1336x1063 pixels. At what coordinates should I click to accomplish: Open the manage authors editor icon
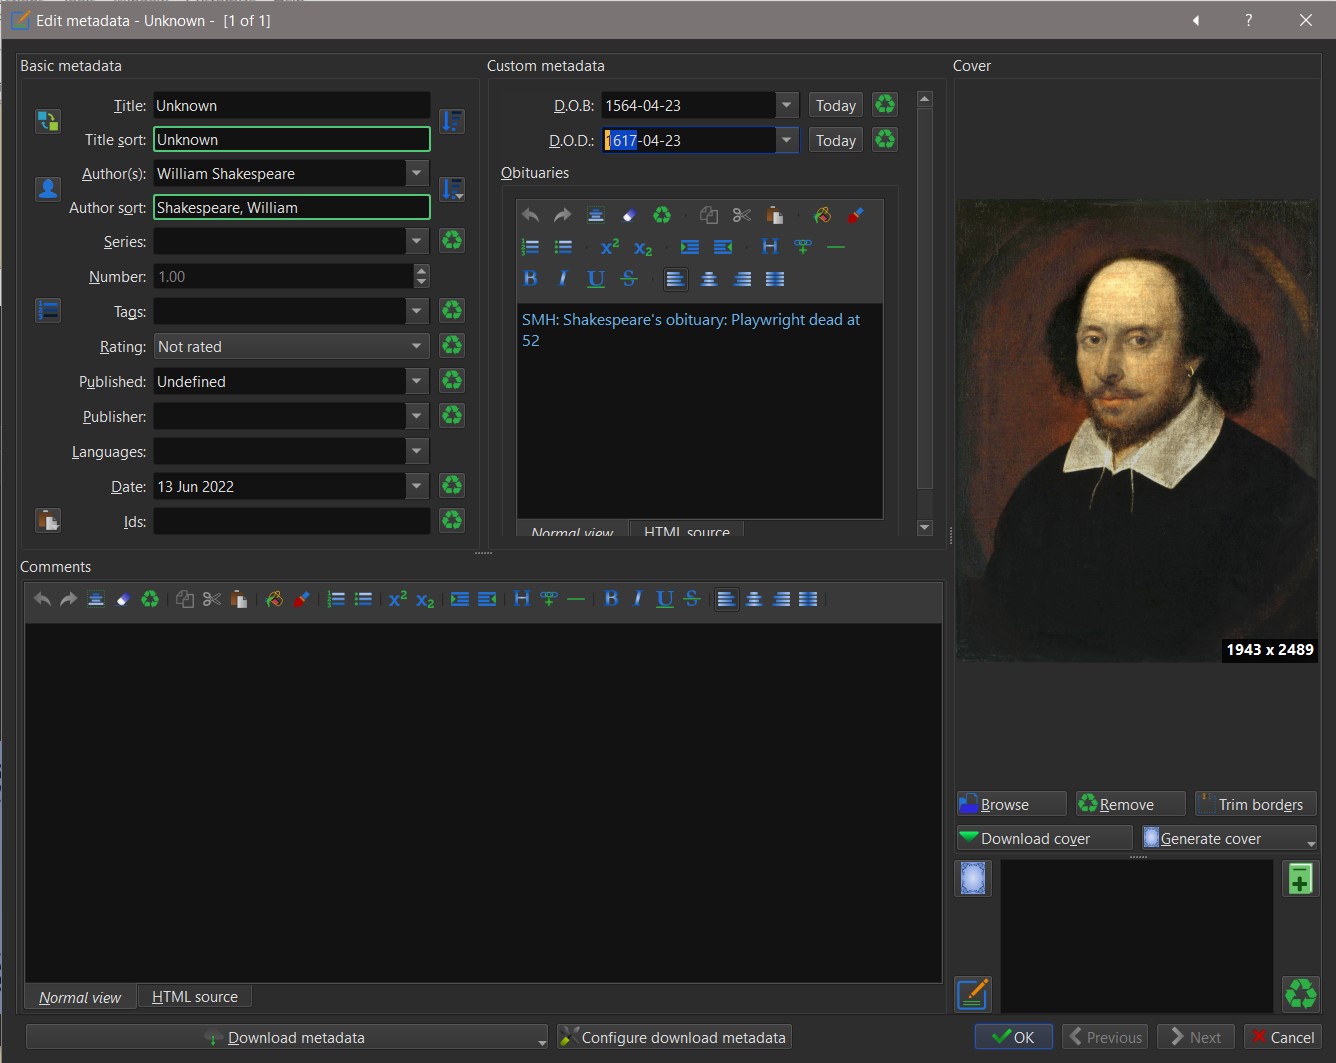click(48, 189)
